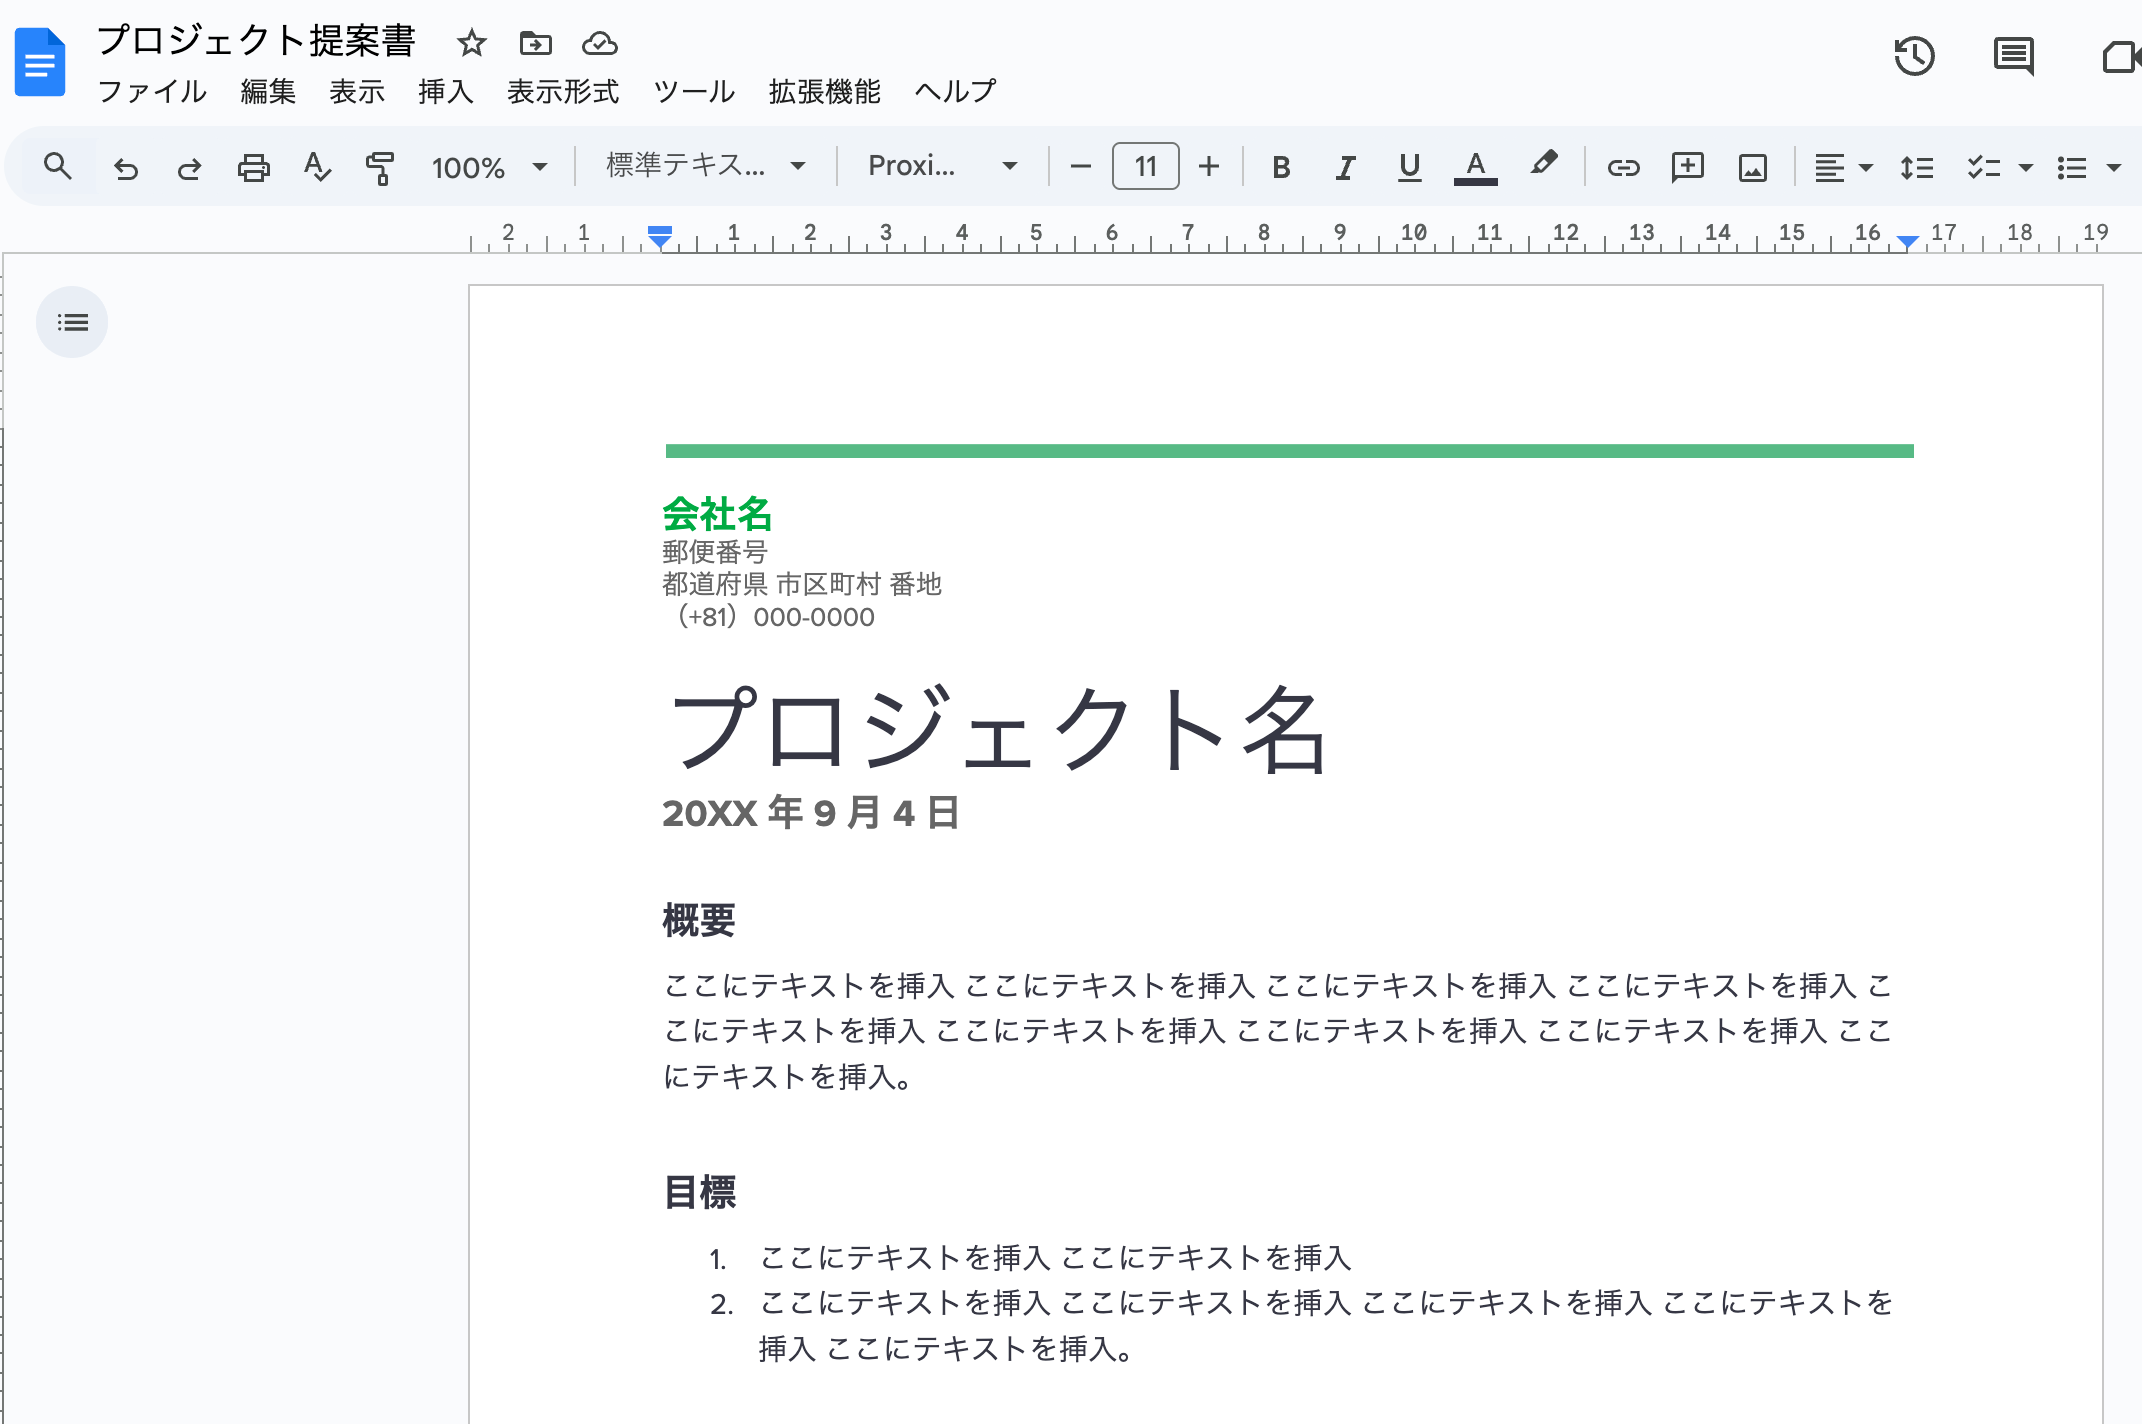Open version history clock icon
The height and width of the screenshot is (1424, 2142).
tap(1914, 56)
